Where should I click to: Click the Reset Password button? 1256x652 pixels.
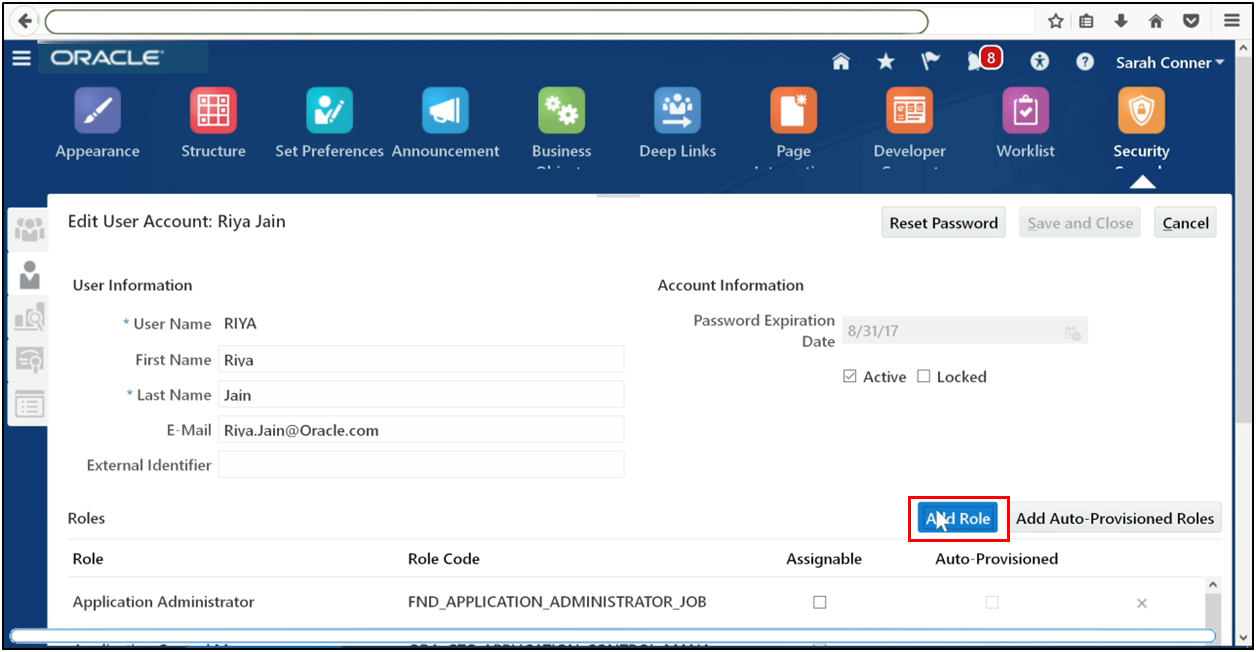942,222
